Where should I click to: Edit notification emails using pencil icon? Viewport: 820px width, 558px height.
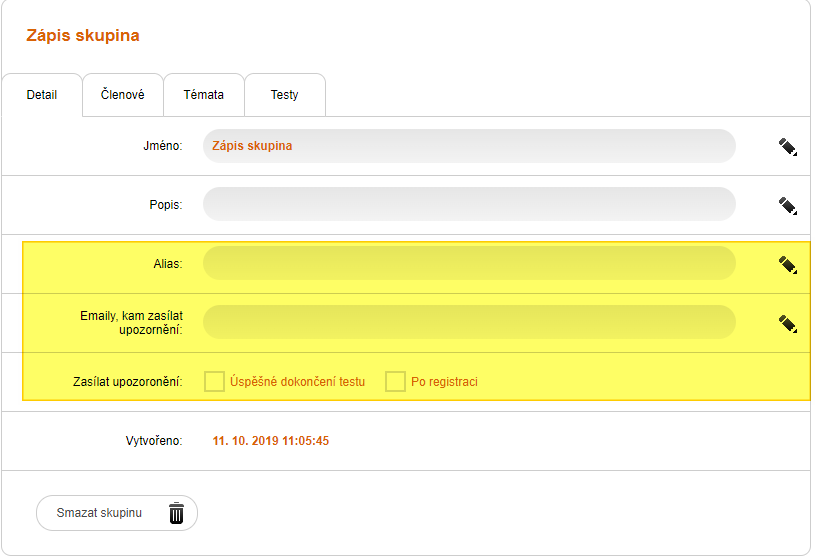pyautogui.click(x=788, y=323)
